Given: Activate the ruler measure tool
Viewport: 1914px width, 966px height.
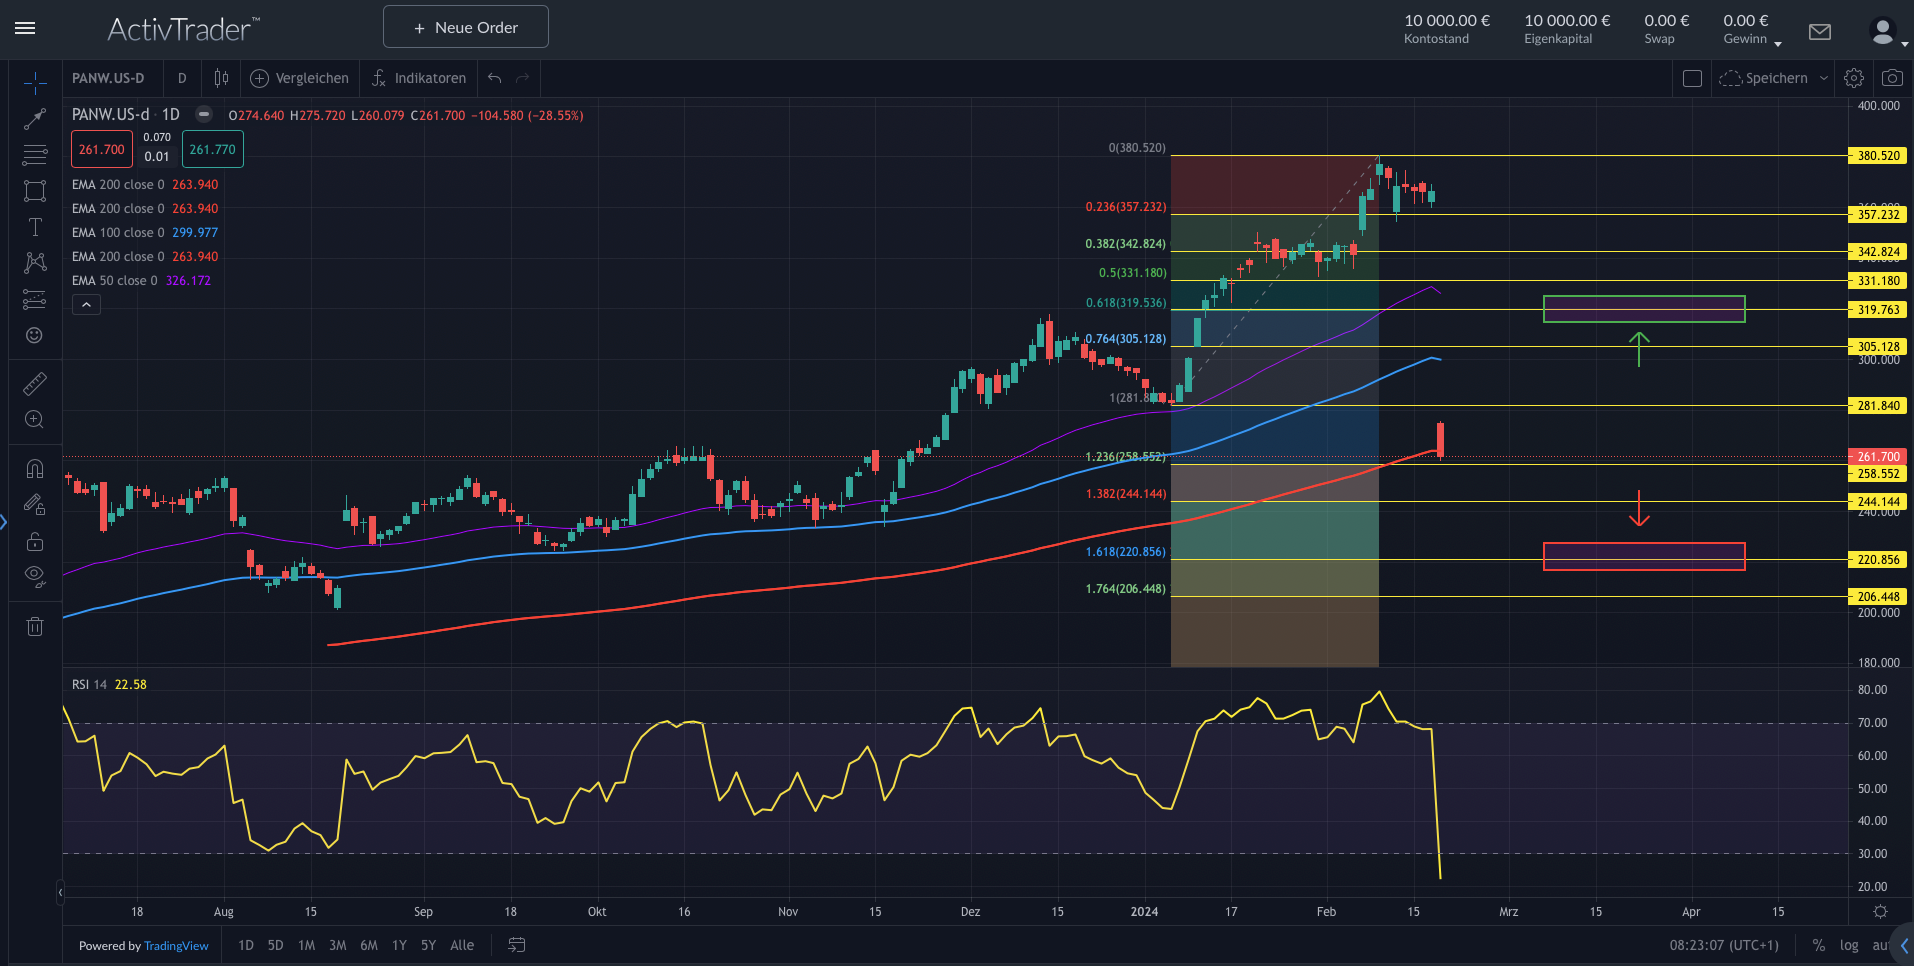Looking at the screenshot, I should tap(35, 384).
